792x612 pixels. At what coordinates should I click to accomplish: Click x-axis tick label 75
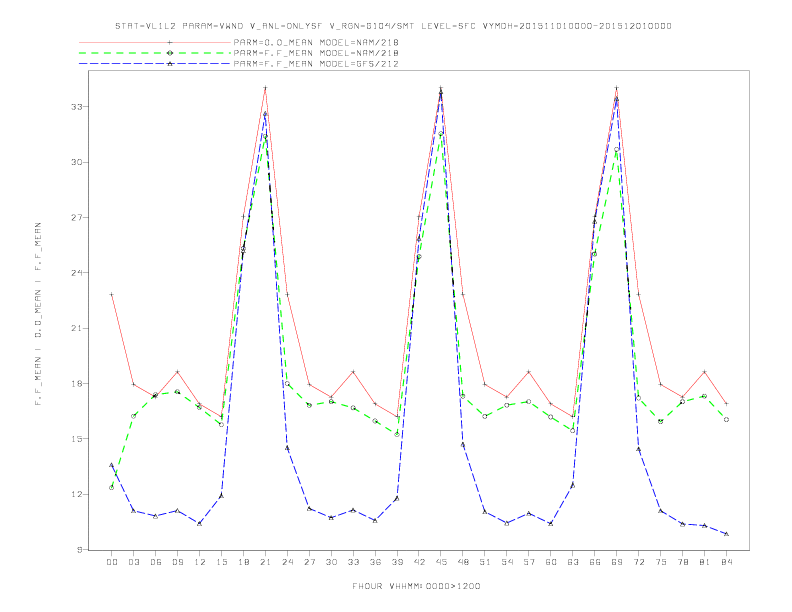661,562
